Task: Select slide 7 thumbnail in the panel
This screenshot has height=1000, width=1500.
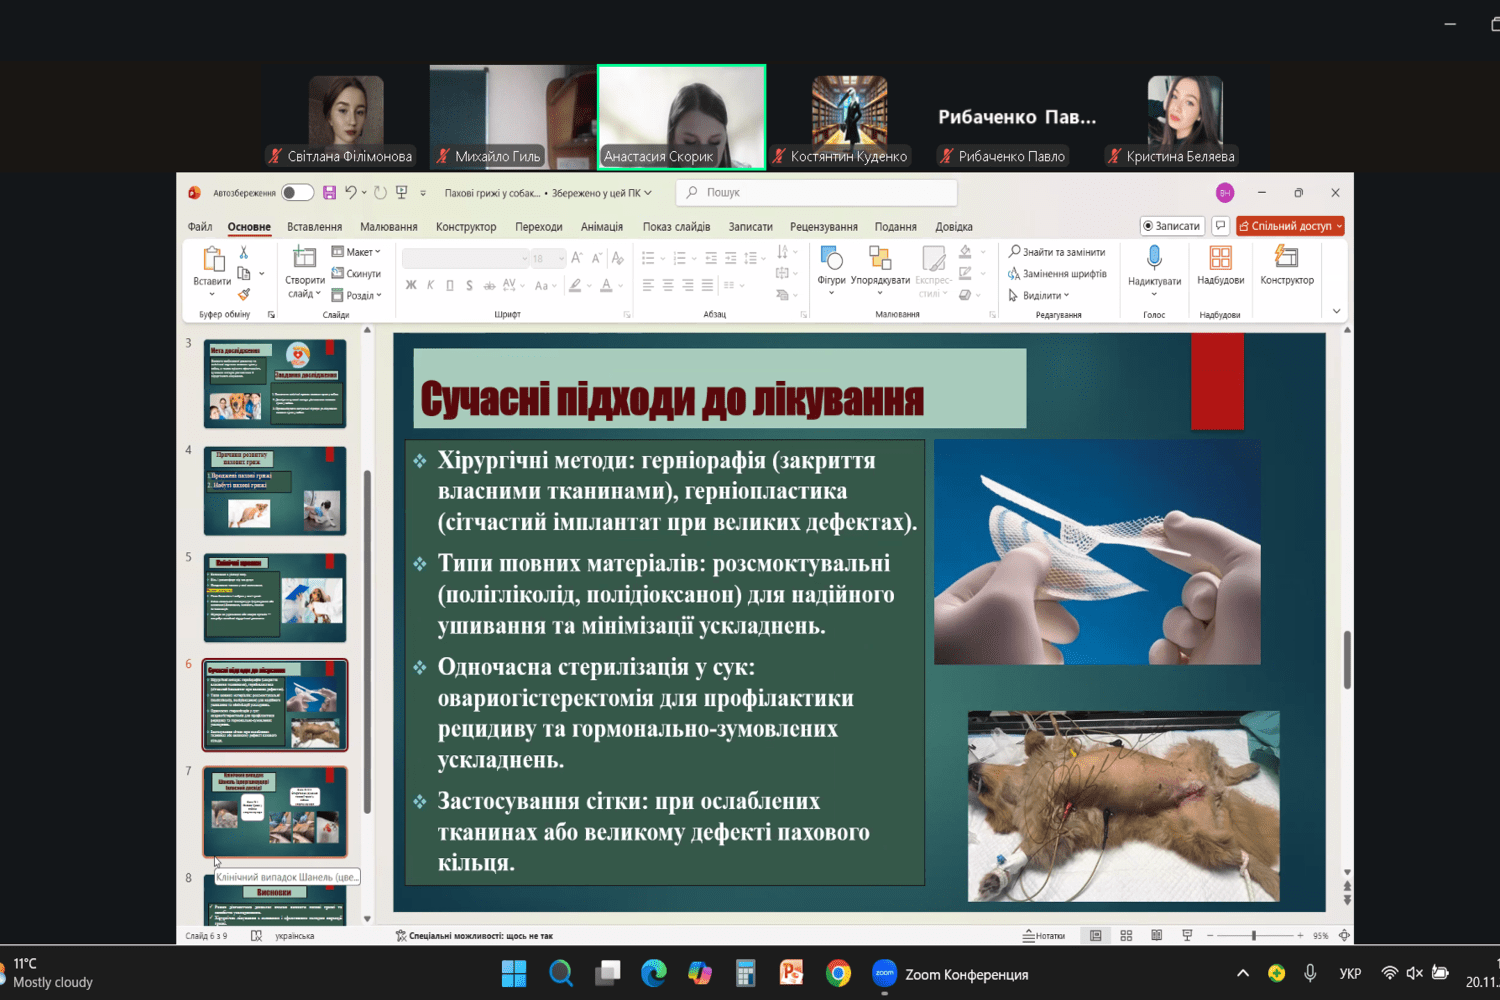Action: (x=275, y=810)
